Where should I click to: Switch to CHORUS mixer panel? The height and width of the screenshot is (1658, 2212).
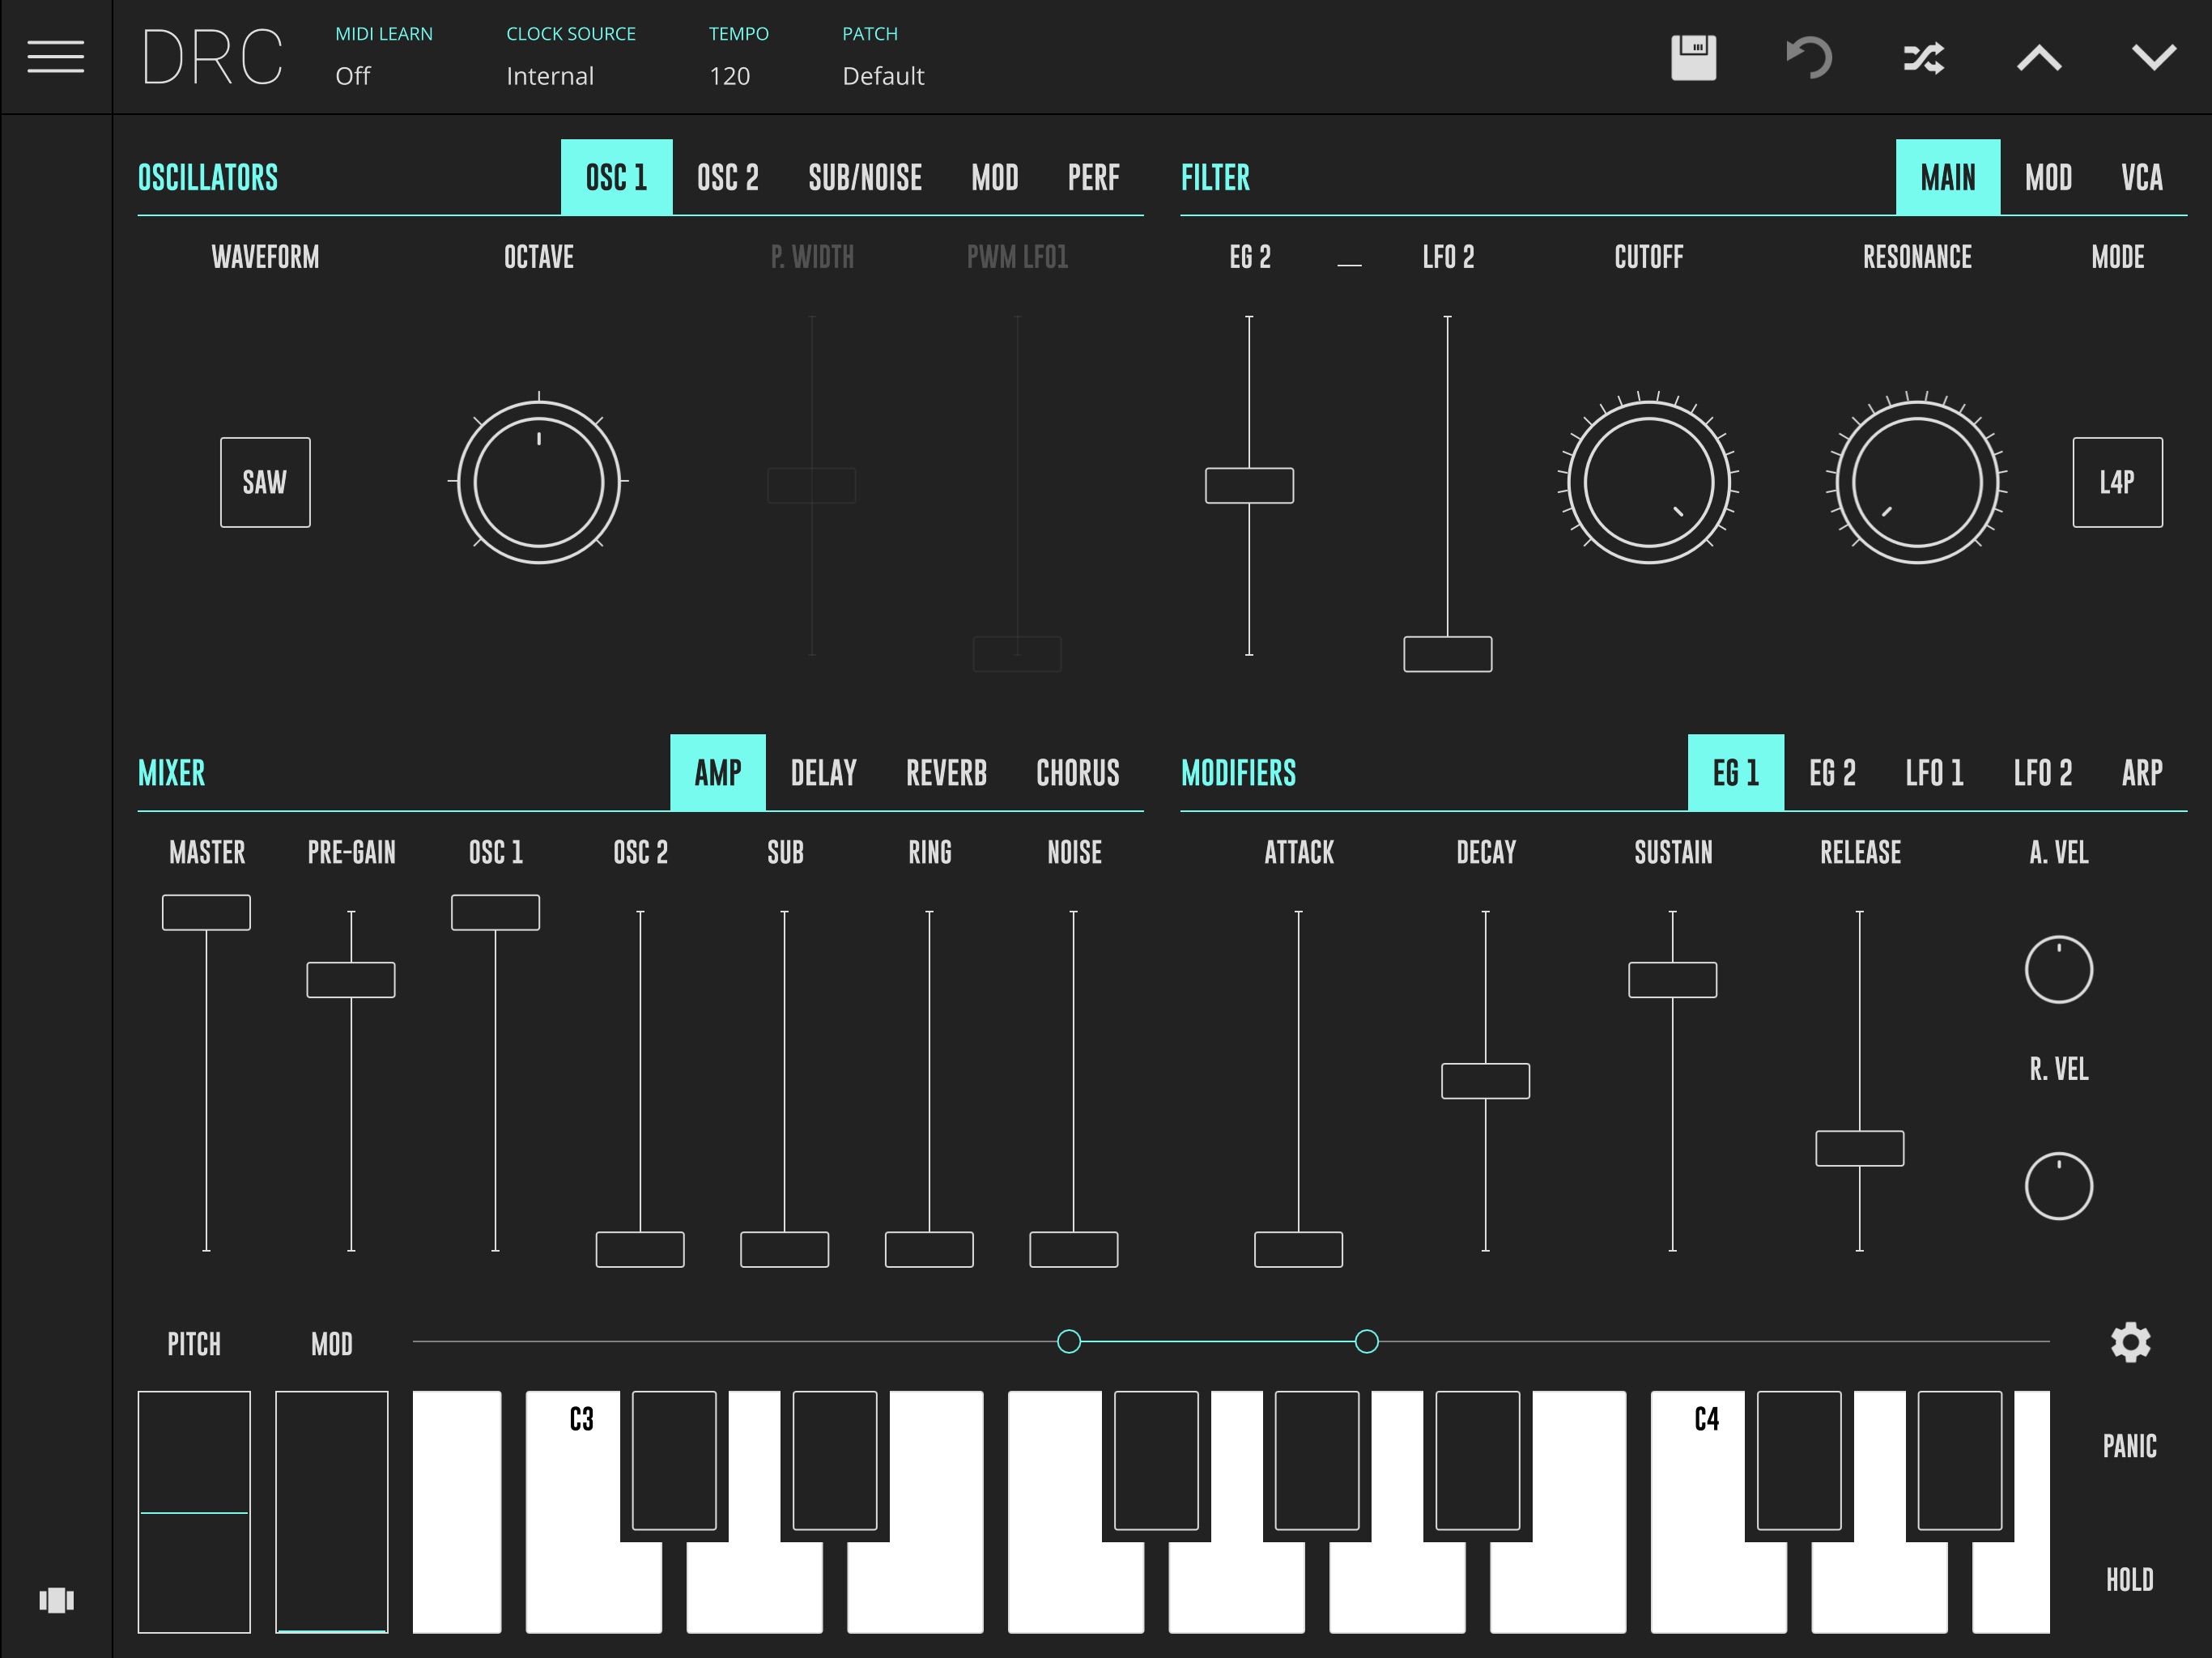coord(1078,773)
